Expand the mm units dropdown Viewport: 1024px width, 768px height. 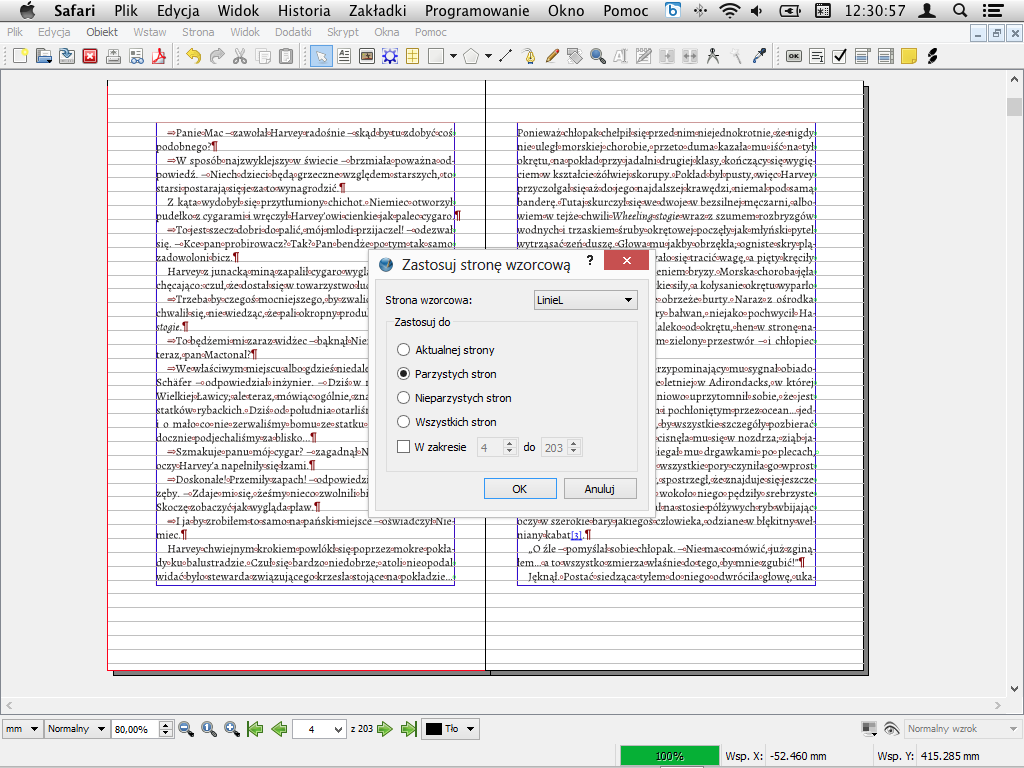tap(21, 729)
